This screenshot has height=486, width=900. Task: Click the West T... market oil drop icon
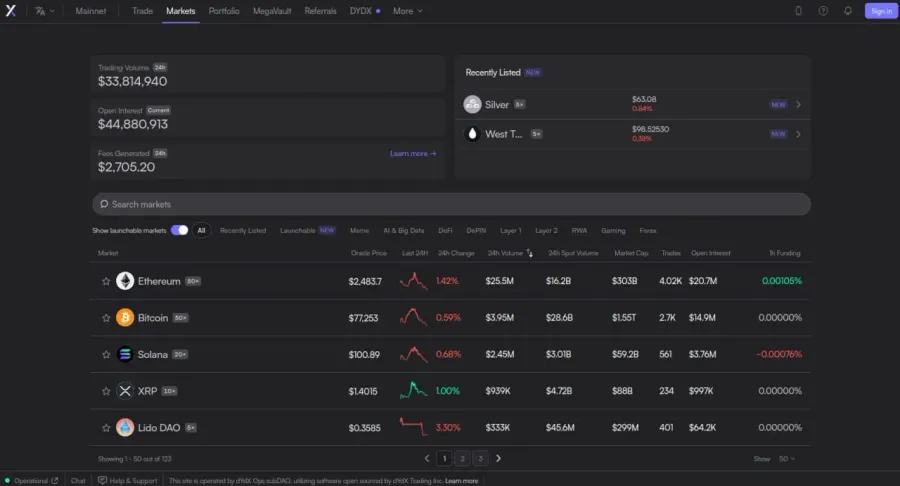click(472, 134)
